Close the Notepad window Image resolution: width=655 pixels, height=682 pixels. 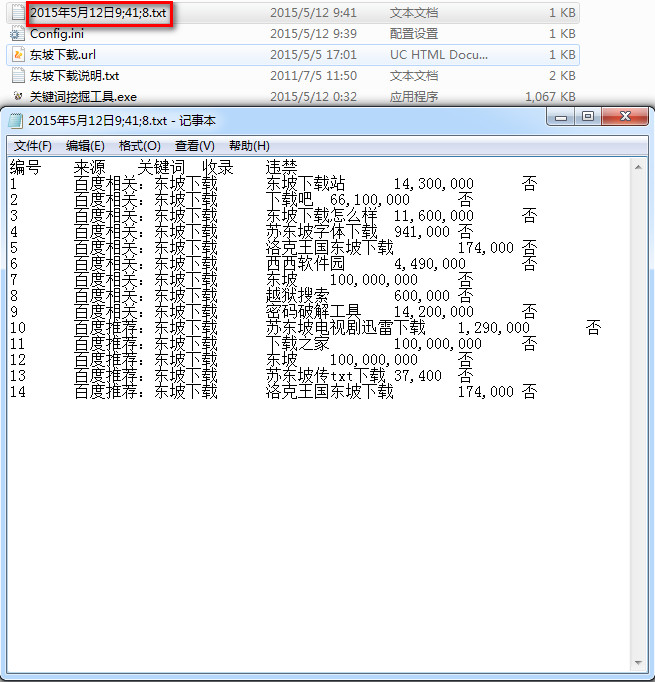click(625, 117)
